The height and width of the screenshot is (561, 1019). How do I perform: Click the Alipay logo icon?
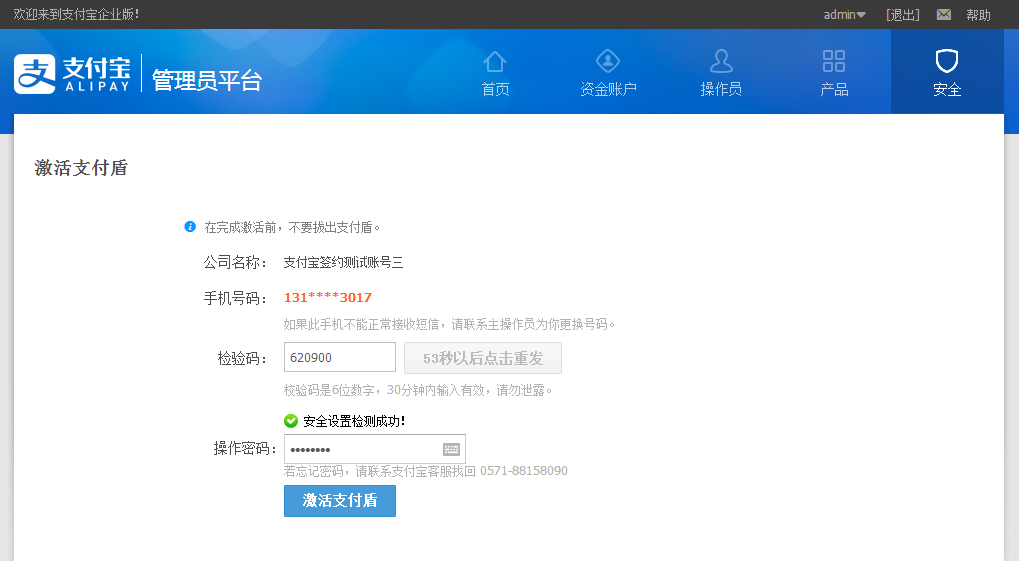point(35,74)
